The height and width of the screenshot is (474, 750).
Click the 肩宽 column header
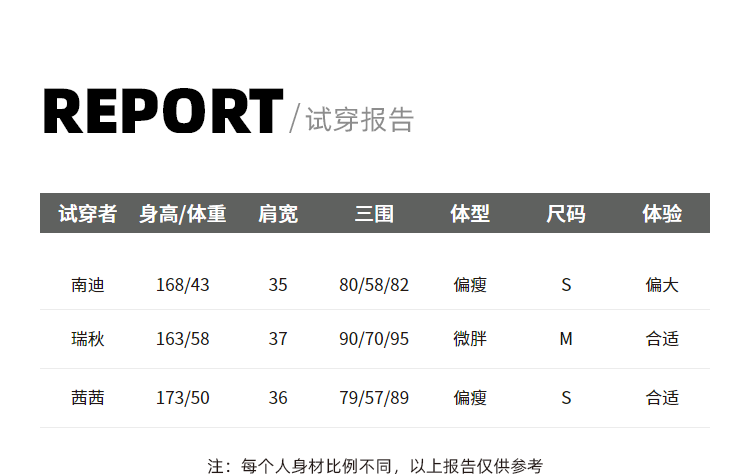[x=278, y=214]
